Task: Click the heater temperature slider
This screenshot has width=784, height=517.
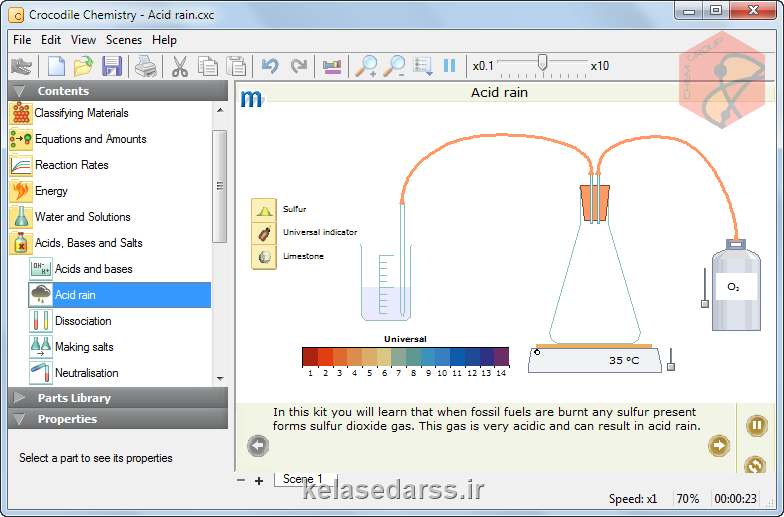Action: coord(671,366)
